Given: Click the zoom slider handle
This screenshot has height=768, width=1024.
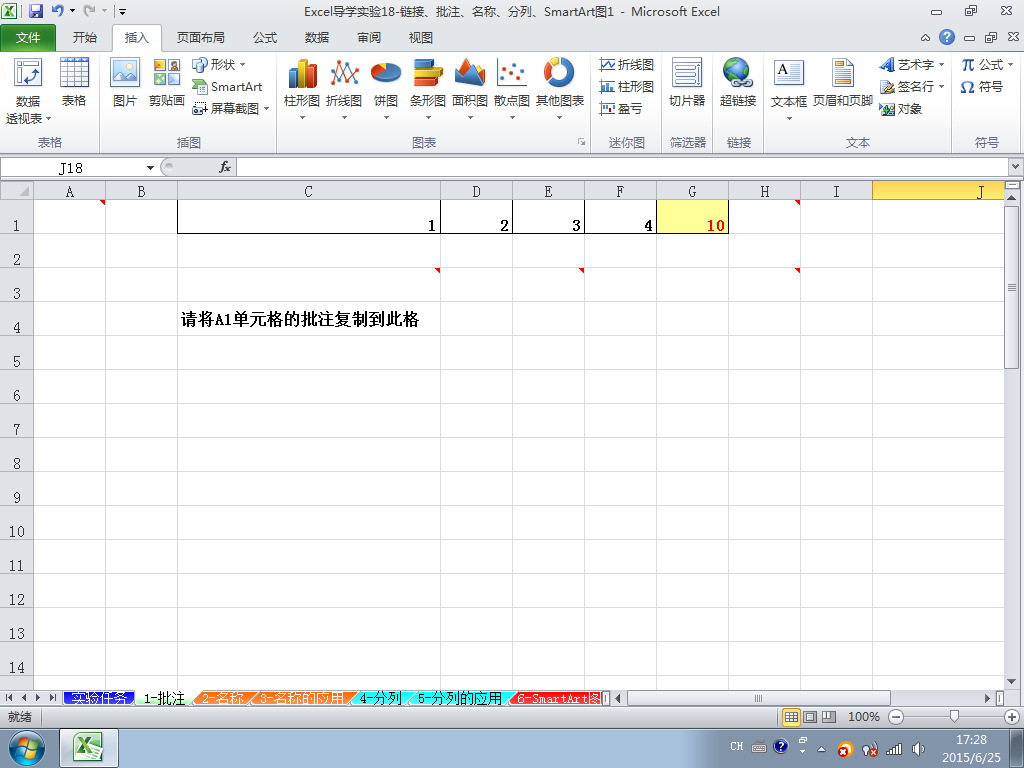Looking at the screenshot, I should click(954, 717).
